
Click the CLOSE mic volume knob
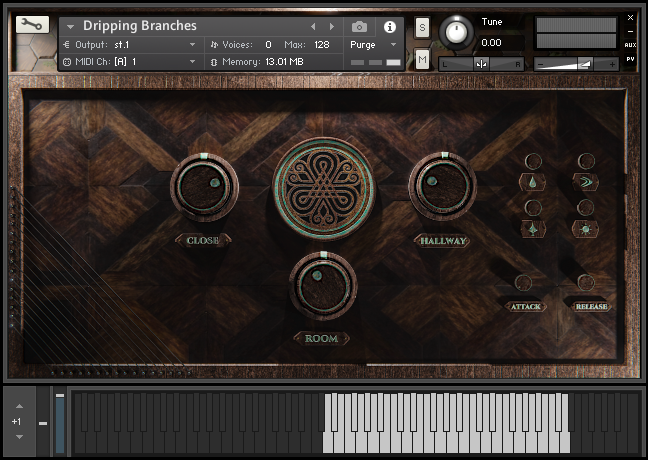tap(204, 187)
